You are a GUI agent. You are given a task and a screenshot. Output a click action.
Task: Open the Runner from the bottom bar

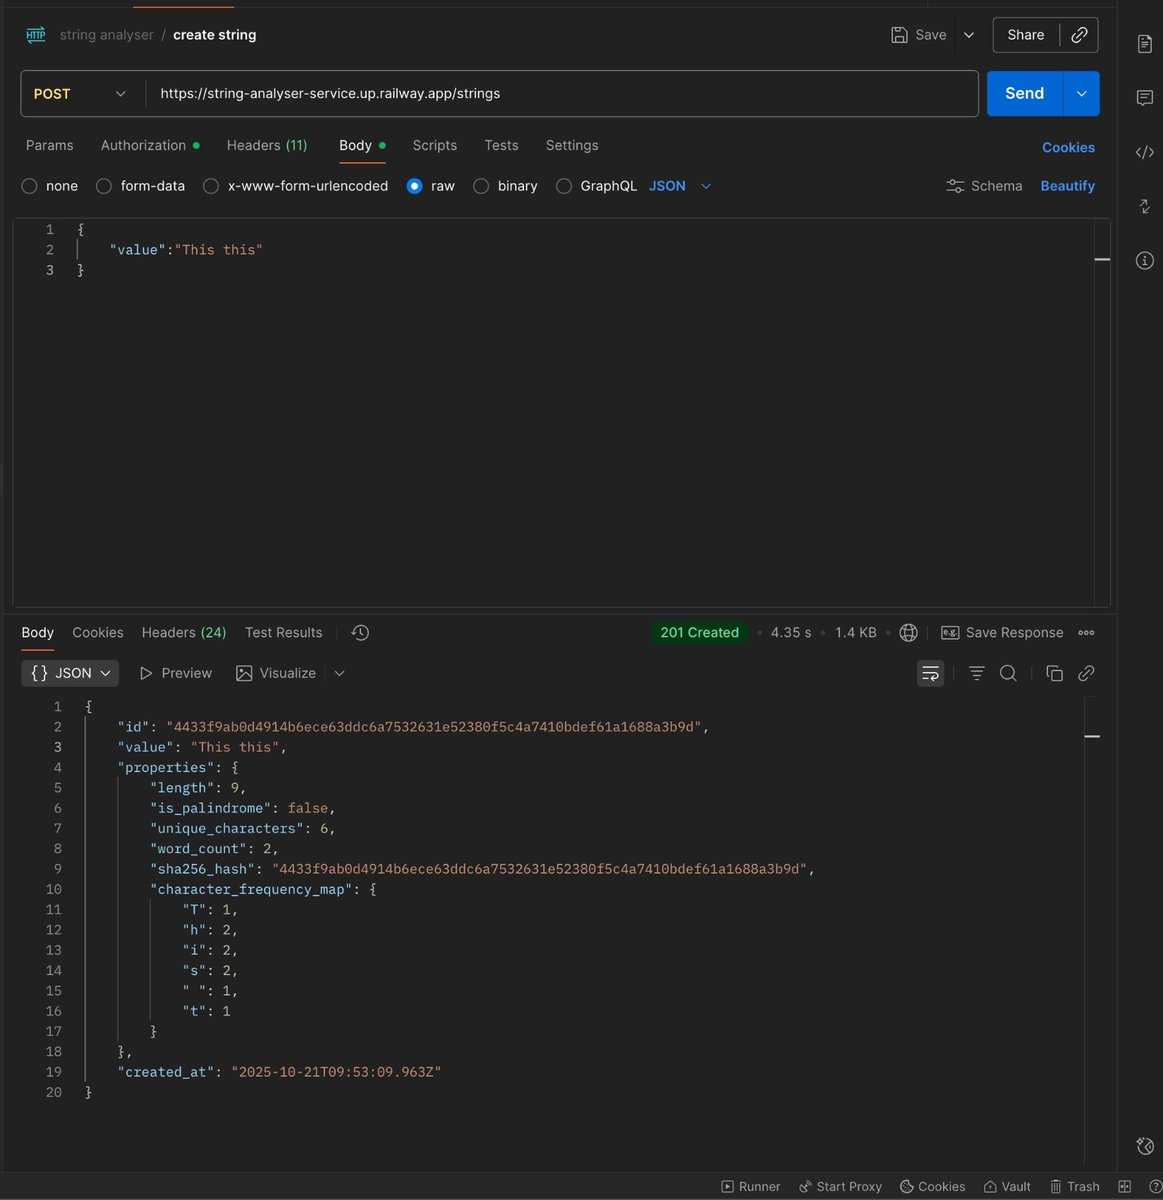tap(750, 1186)
